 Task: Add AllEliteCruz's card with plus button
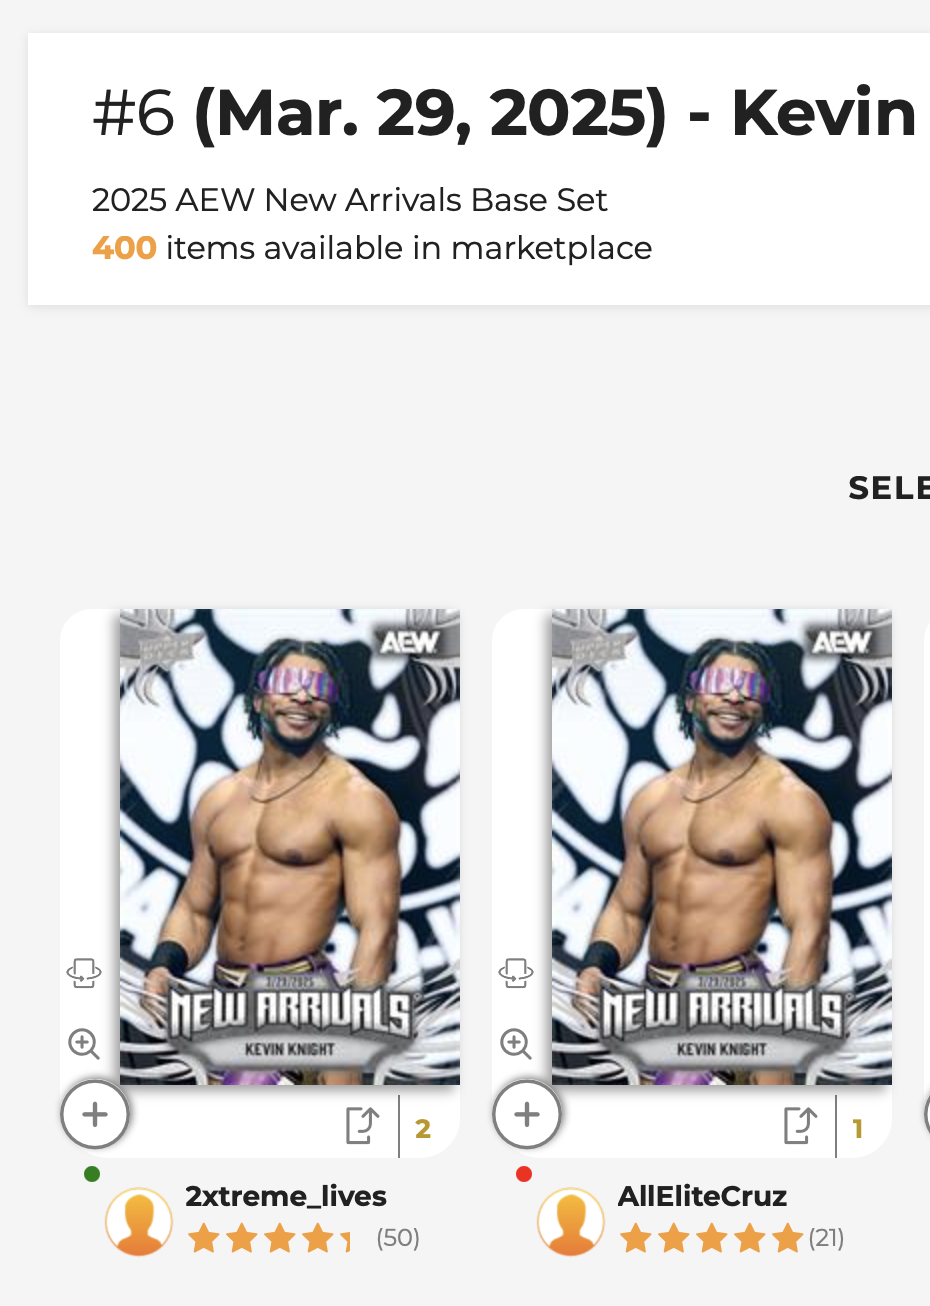pos(527,1114)
